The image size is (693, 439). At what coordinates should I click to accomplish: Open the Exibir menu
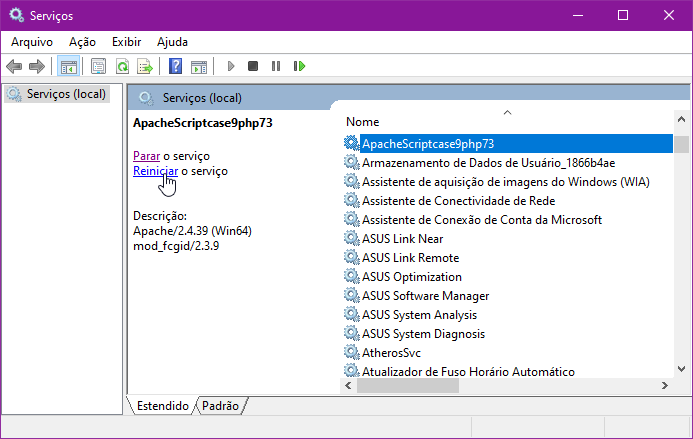pos(126,42)
